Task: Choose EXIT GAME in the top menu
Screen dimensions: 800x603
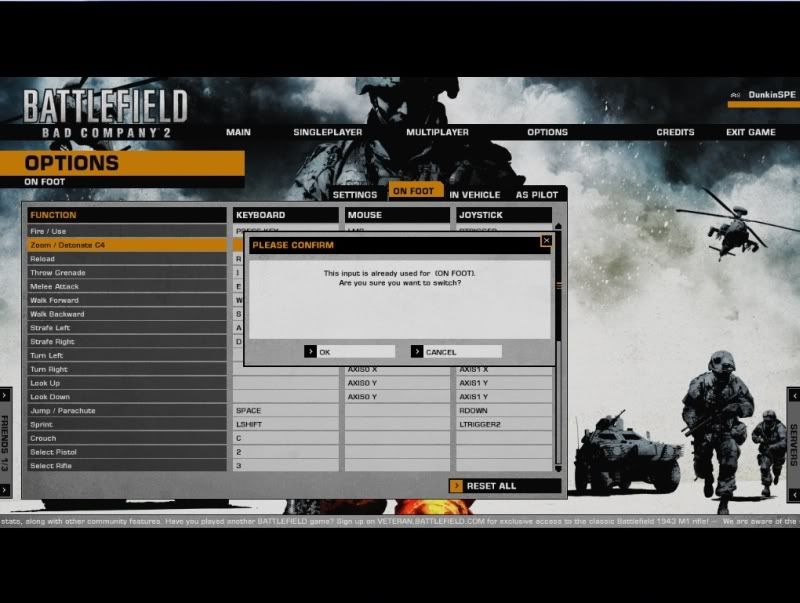Action: [x=751, y=132]
